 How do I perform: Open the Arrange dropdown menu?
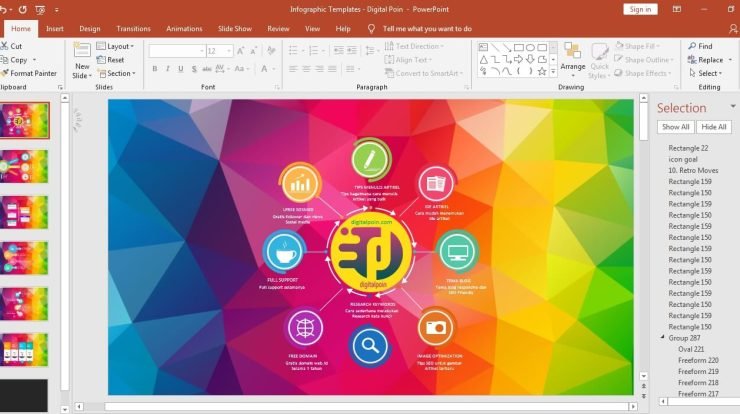pos(572,60)
